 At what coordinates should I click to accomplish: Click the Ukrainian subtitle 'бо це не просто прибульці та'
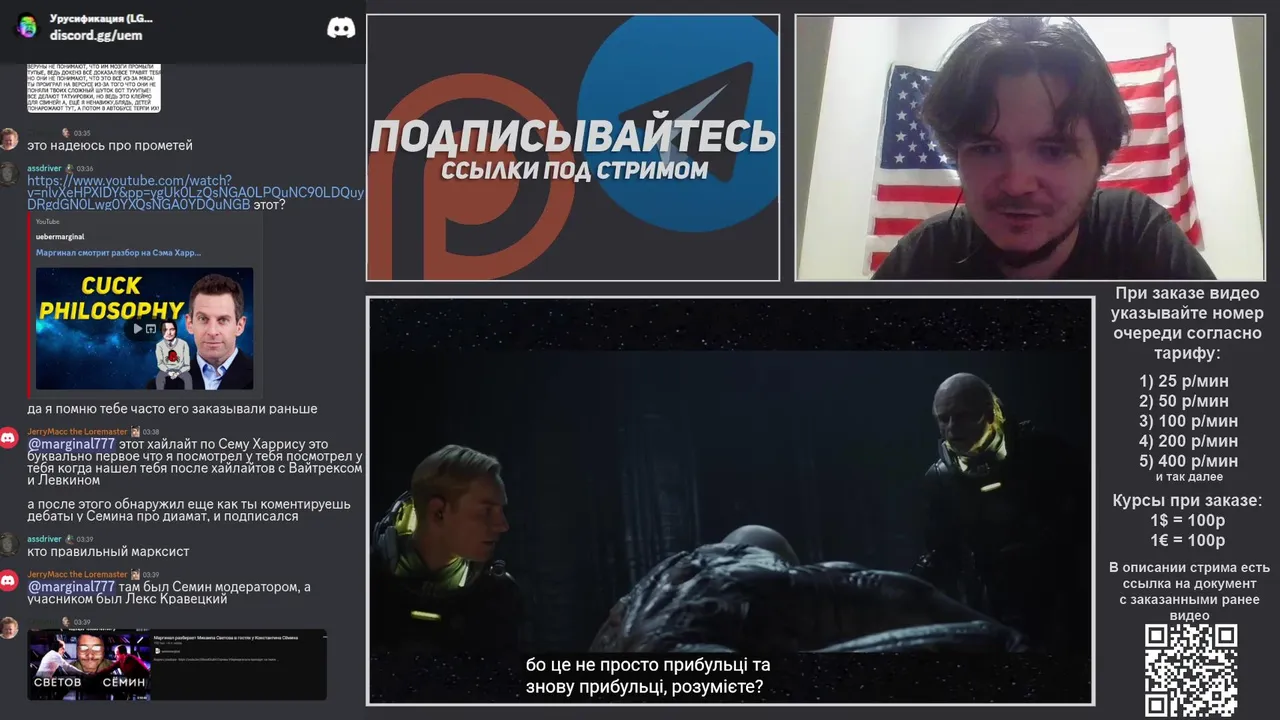(x=648, y=665)
